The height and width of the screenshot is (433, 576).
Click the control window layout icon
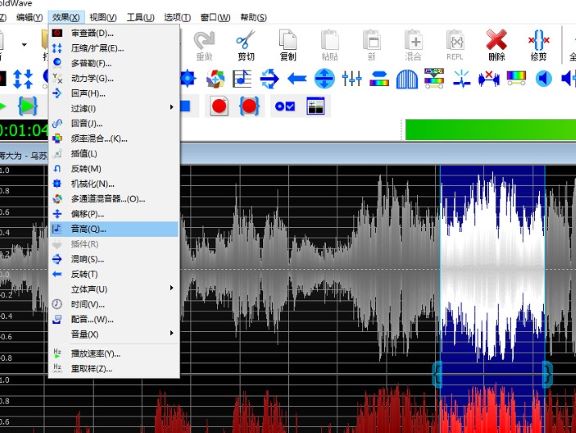tap(316, 106)
